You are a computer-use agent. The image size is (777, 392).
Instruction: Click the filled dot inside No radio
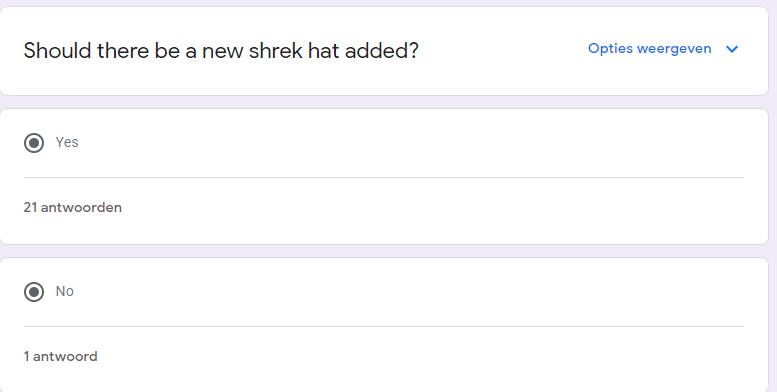34,292
